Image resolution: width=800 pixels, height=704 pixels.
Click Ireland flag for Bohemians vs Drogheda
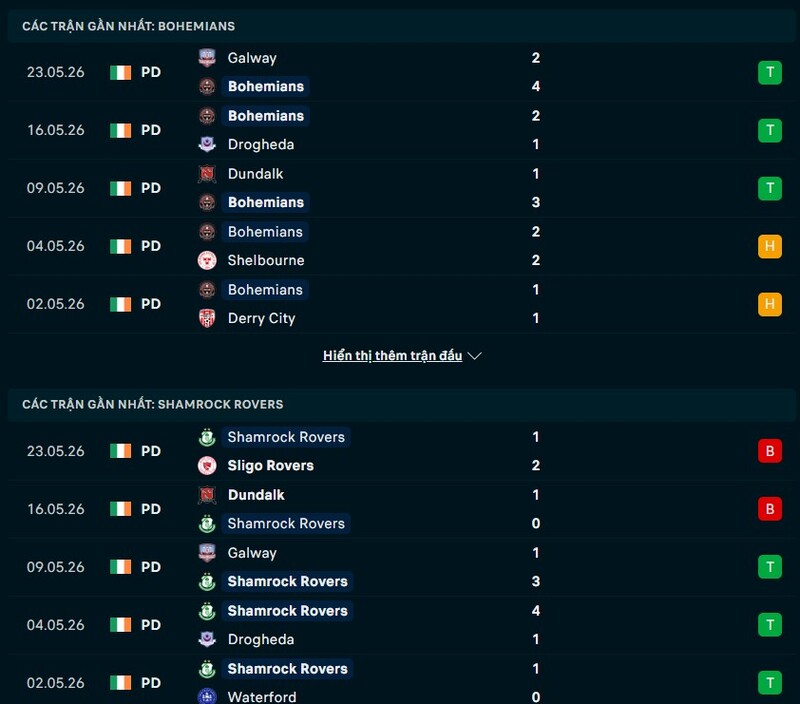point(120,131)
